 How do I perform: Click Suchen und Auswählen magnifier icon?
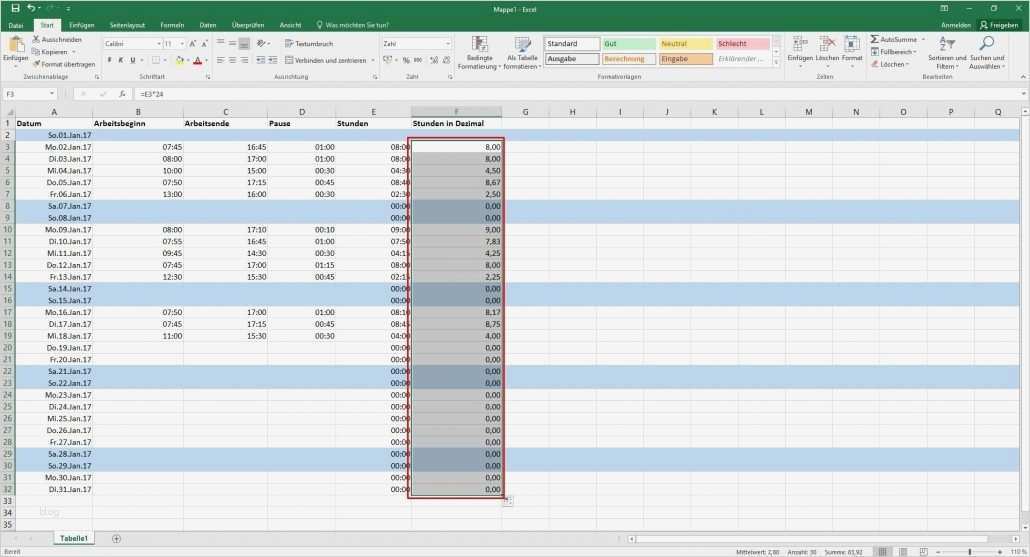coord(987,44)
